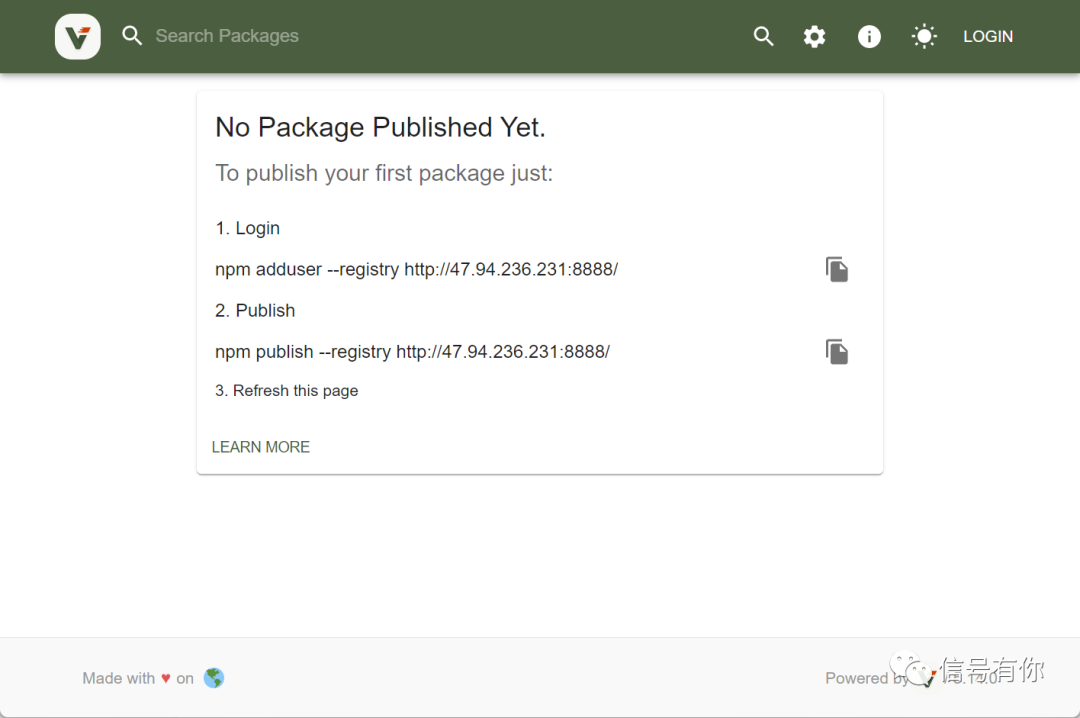Open search via right-side header magnifier icon

tap(763, 36)
